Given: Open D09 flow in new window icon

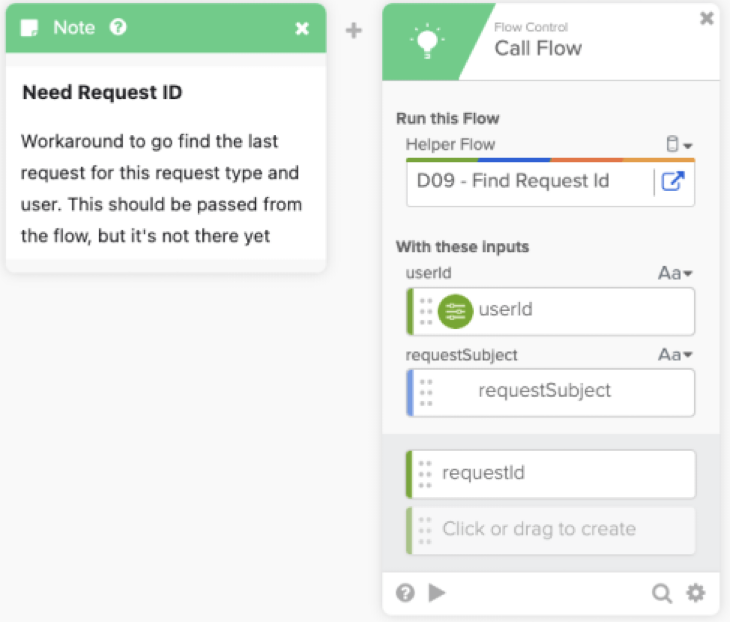Looking at the screenshot, I should [x=673, y=183].
